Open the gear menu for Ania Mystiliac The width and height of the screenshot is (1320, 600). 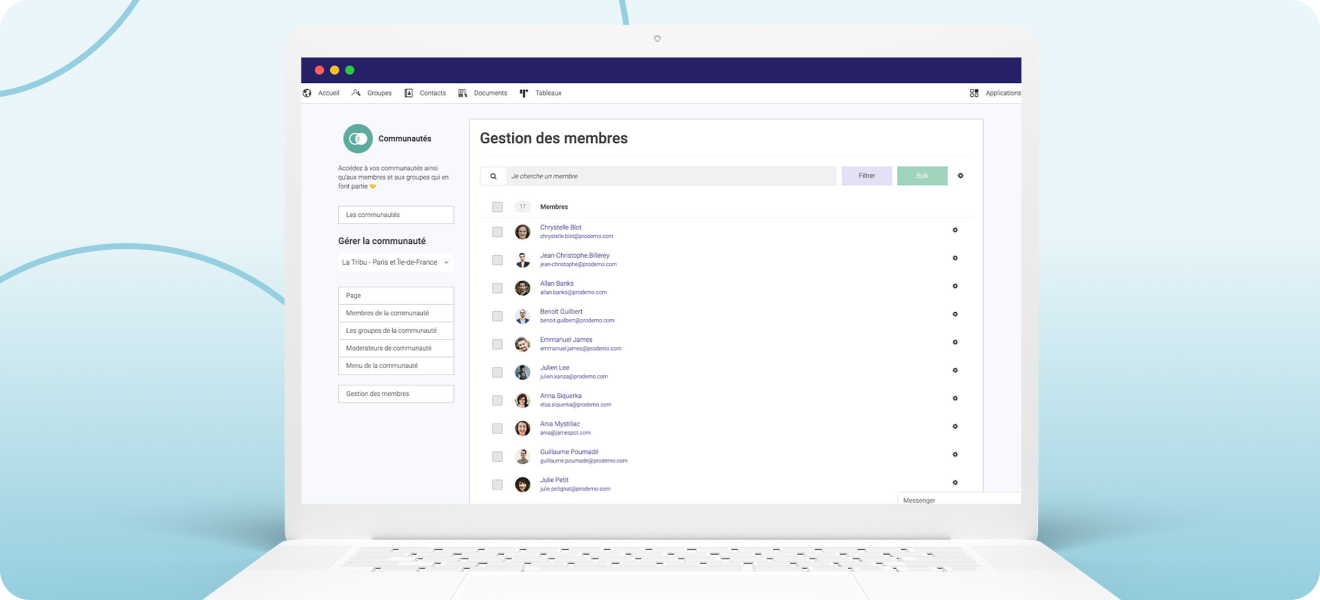click(x=955, y=426)
